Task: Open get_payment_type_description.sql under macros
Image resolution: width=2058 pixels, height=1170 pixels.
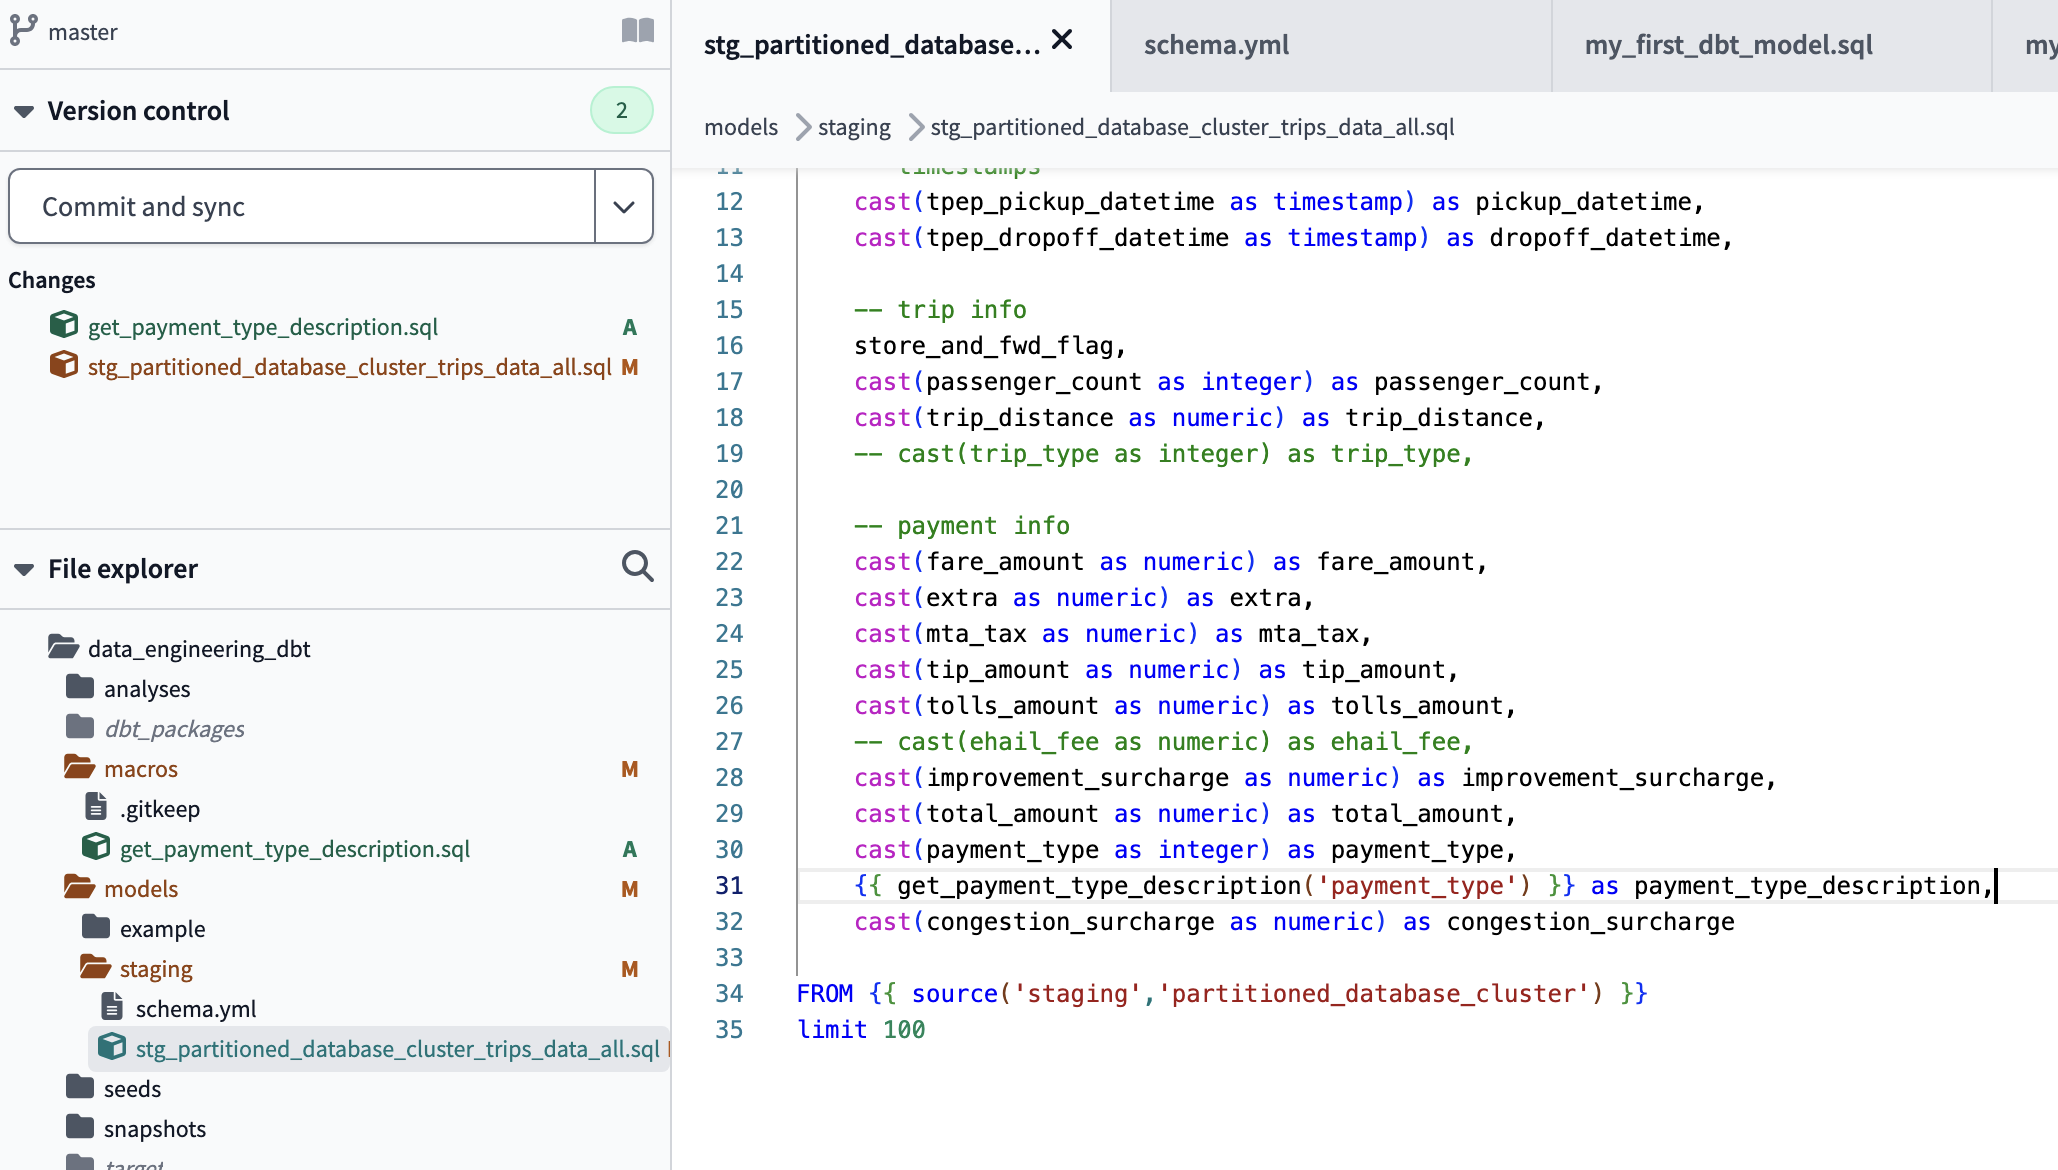Action: (295, 849)
